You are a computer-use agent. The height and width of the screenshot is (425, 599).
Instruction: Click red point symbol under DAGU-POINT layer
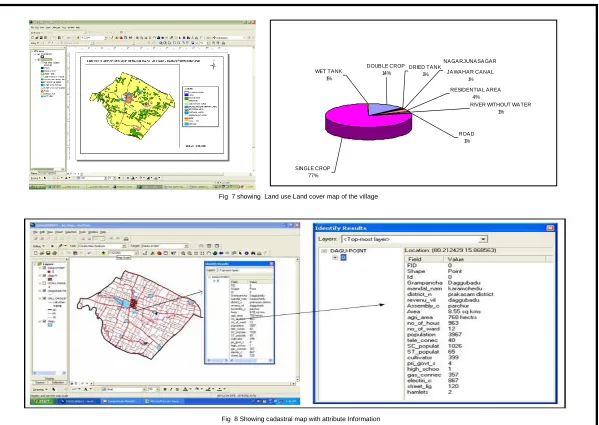pos(49,272)
